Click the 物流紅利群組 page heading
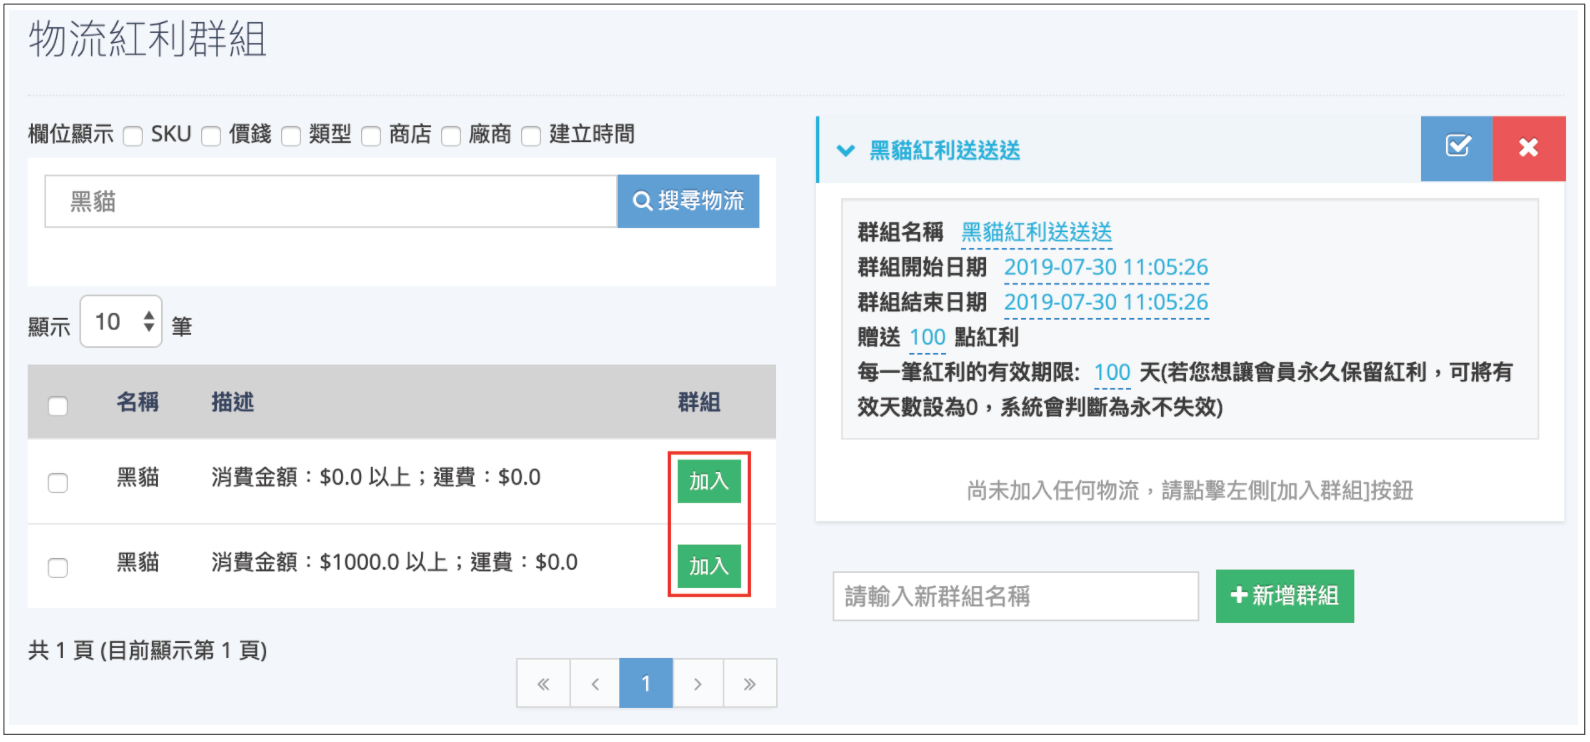 click(x=148, y=40)
